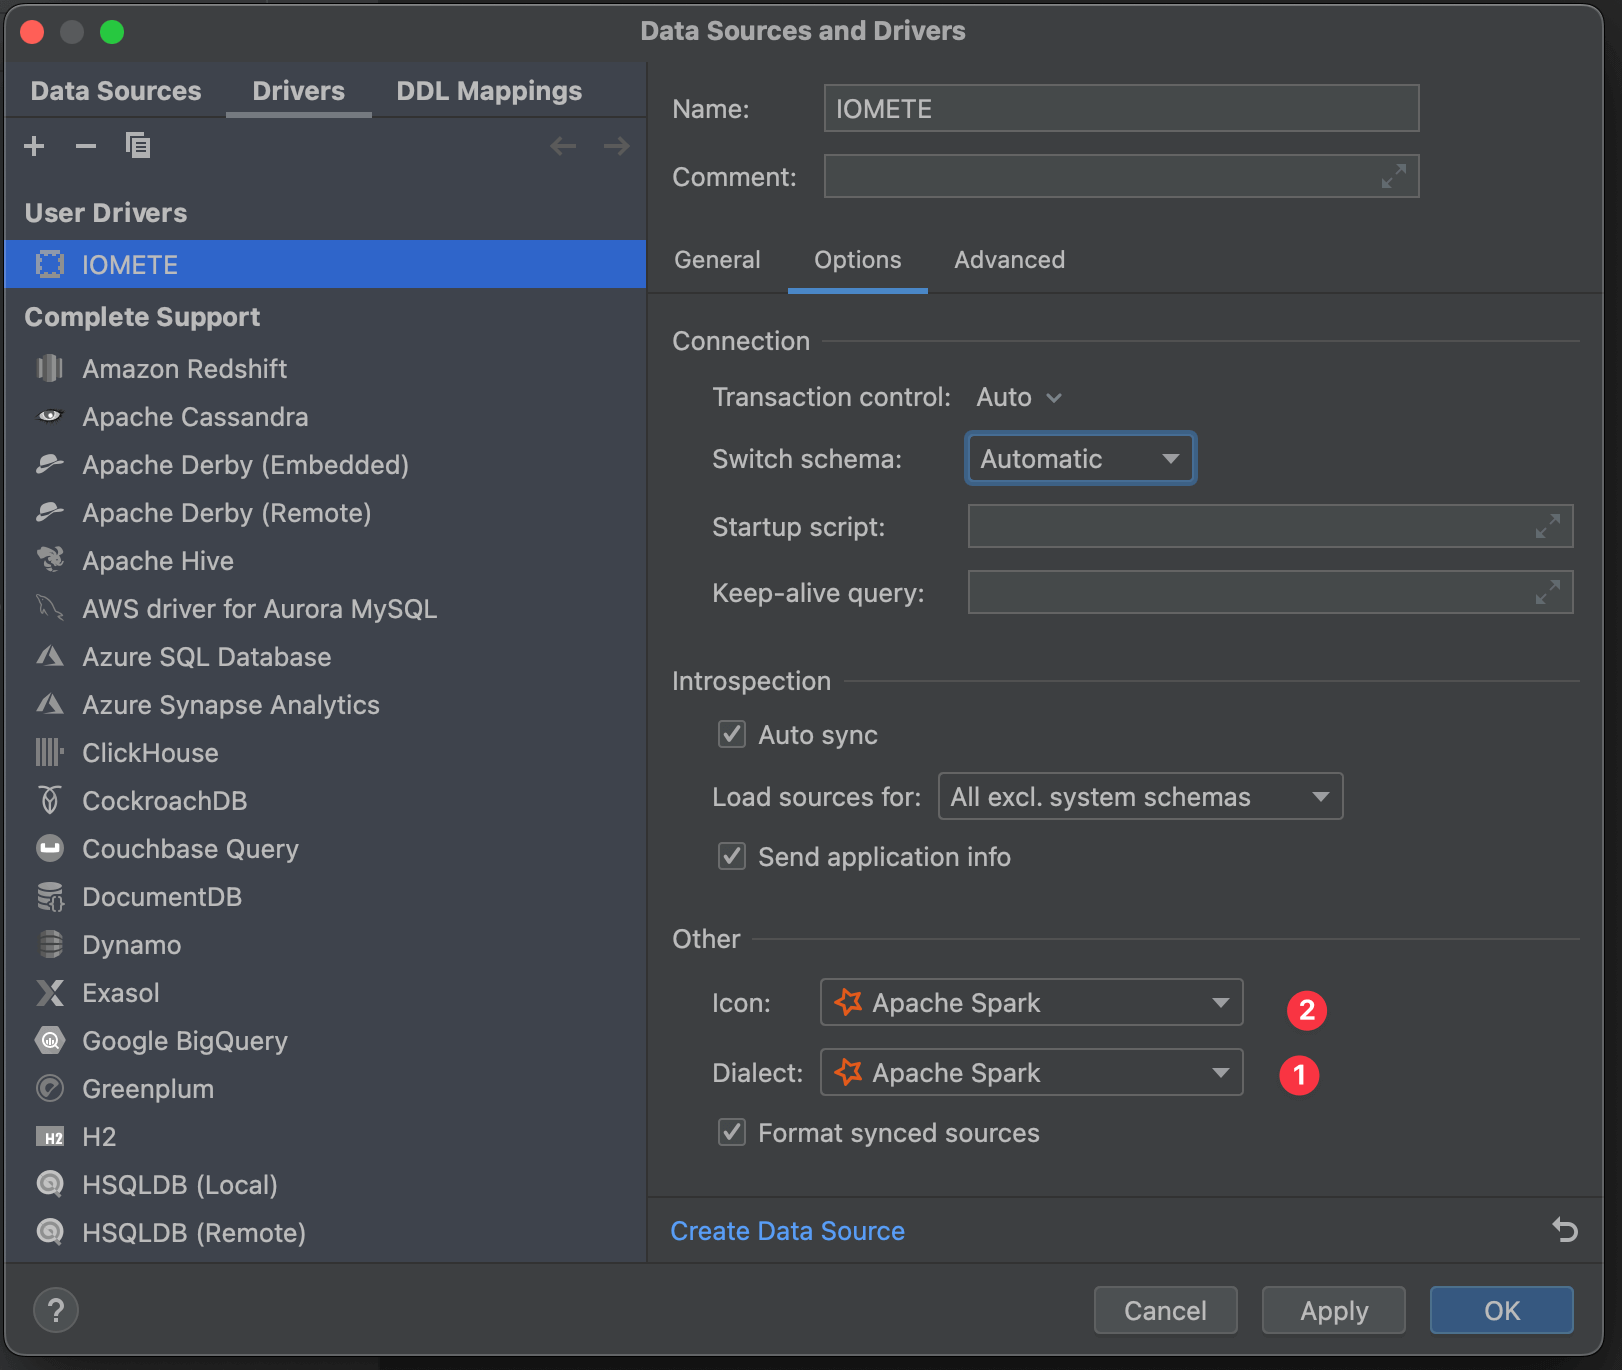The height and width of the screenshot is (1370, 1622).
Task: Switch to the Drivers tab
Action: (298, 91)
